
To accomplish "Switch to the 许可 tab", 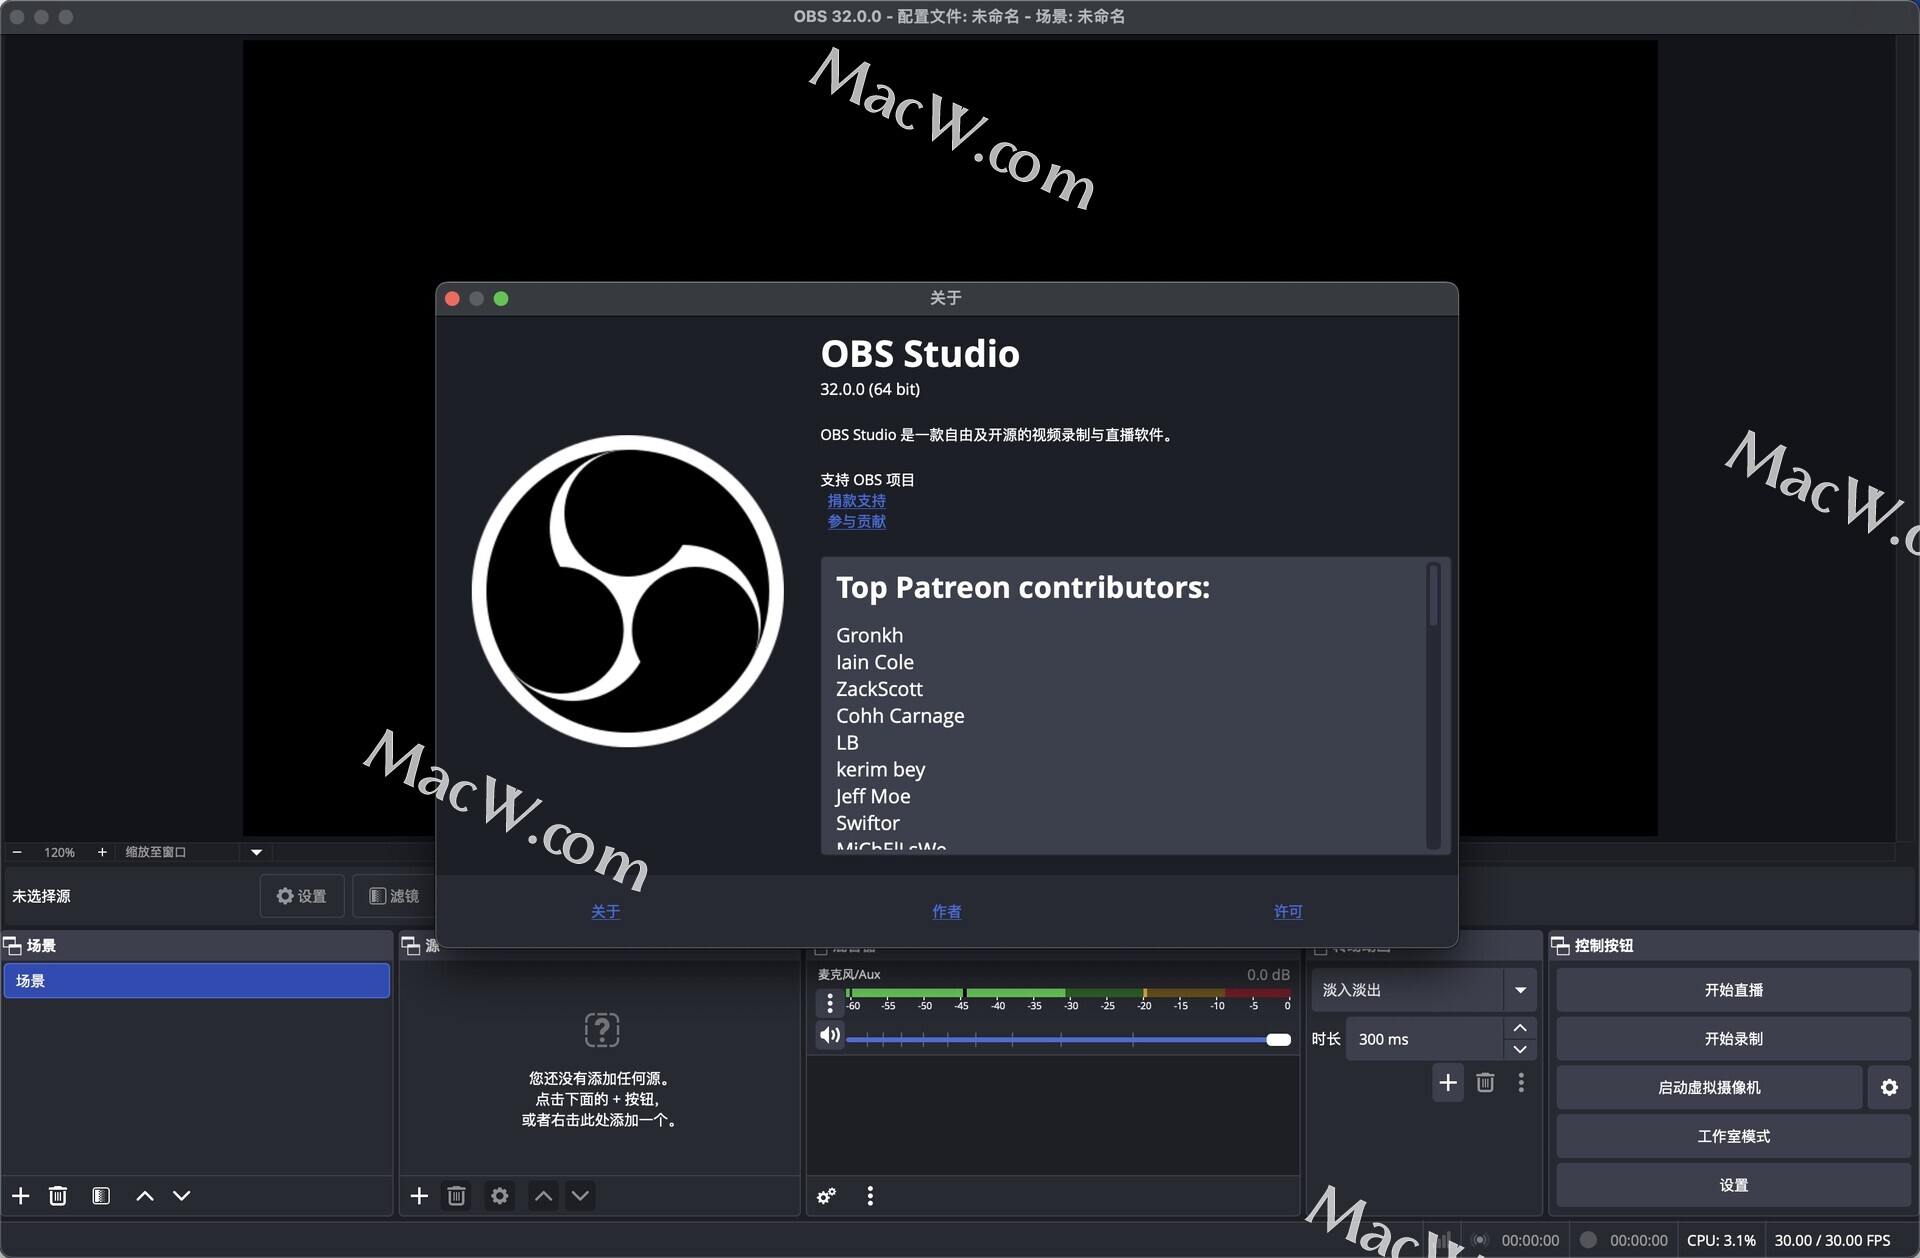I will point(1287,911).
